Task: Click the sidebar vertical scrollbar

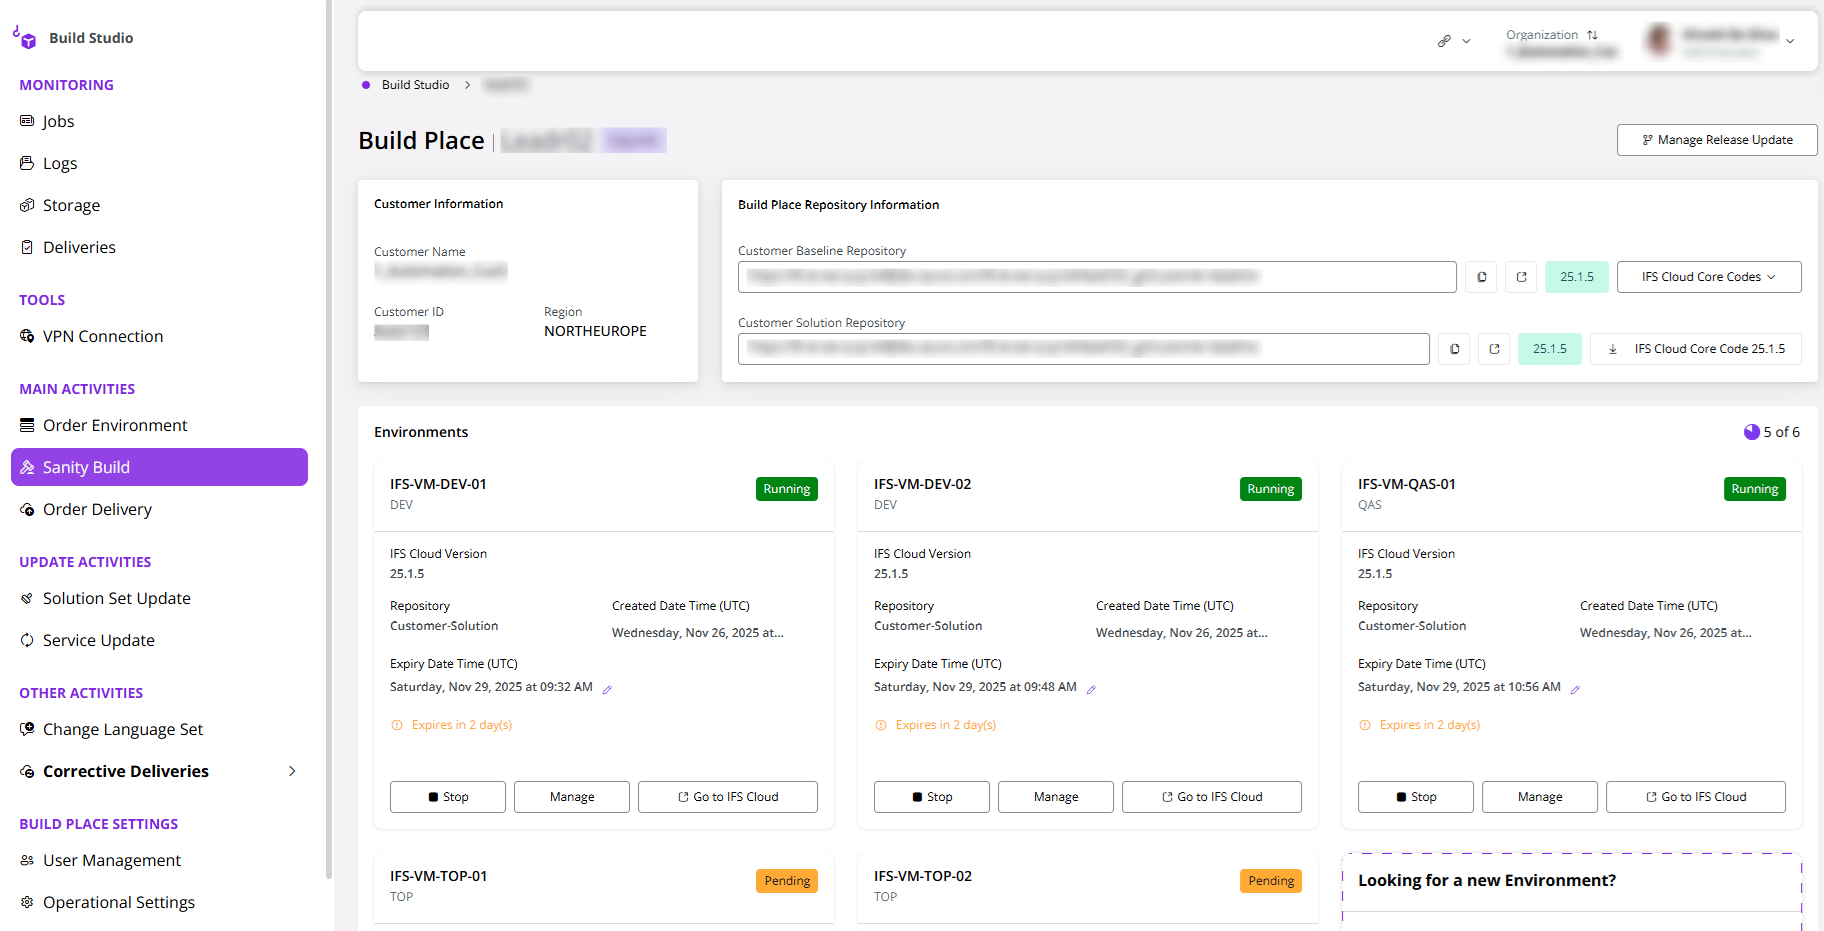Action: click(x=329, y=440)
